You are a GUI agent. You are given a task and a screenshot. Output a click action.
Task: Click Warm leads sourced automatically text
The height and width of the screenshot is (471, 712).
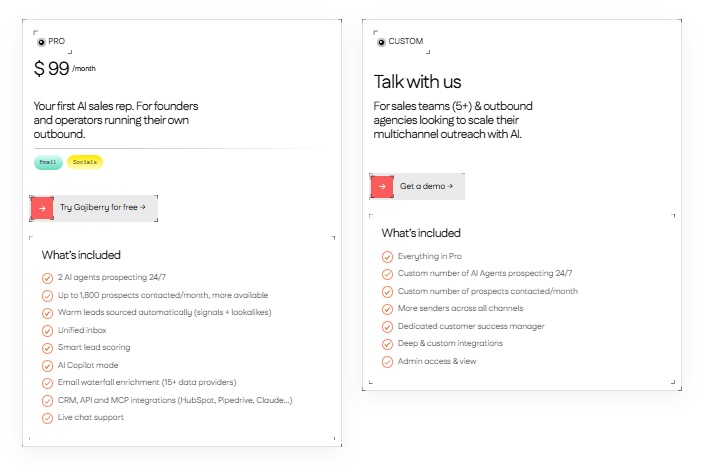(164, 312)
